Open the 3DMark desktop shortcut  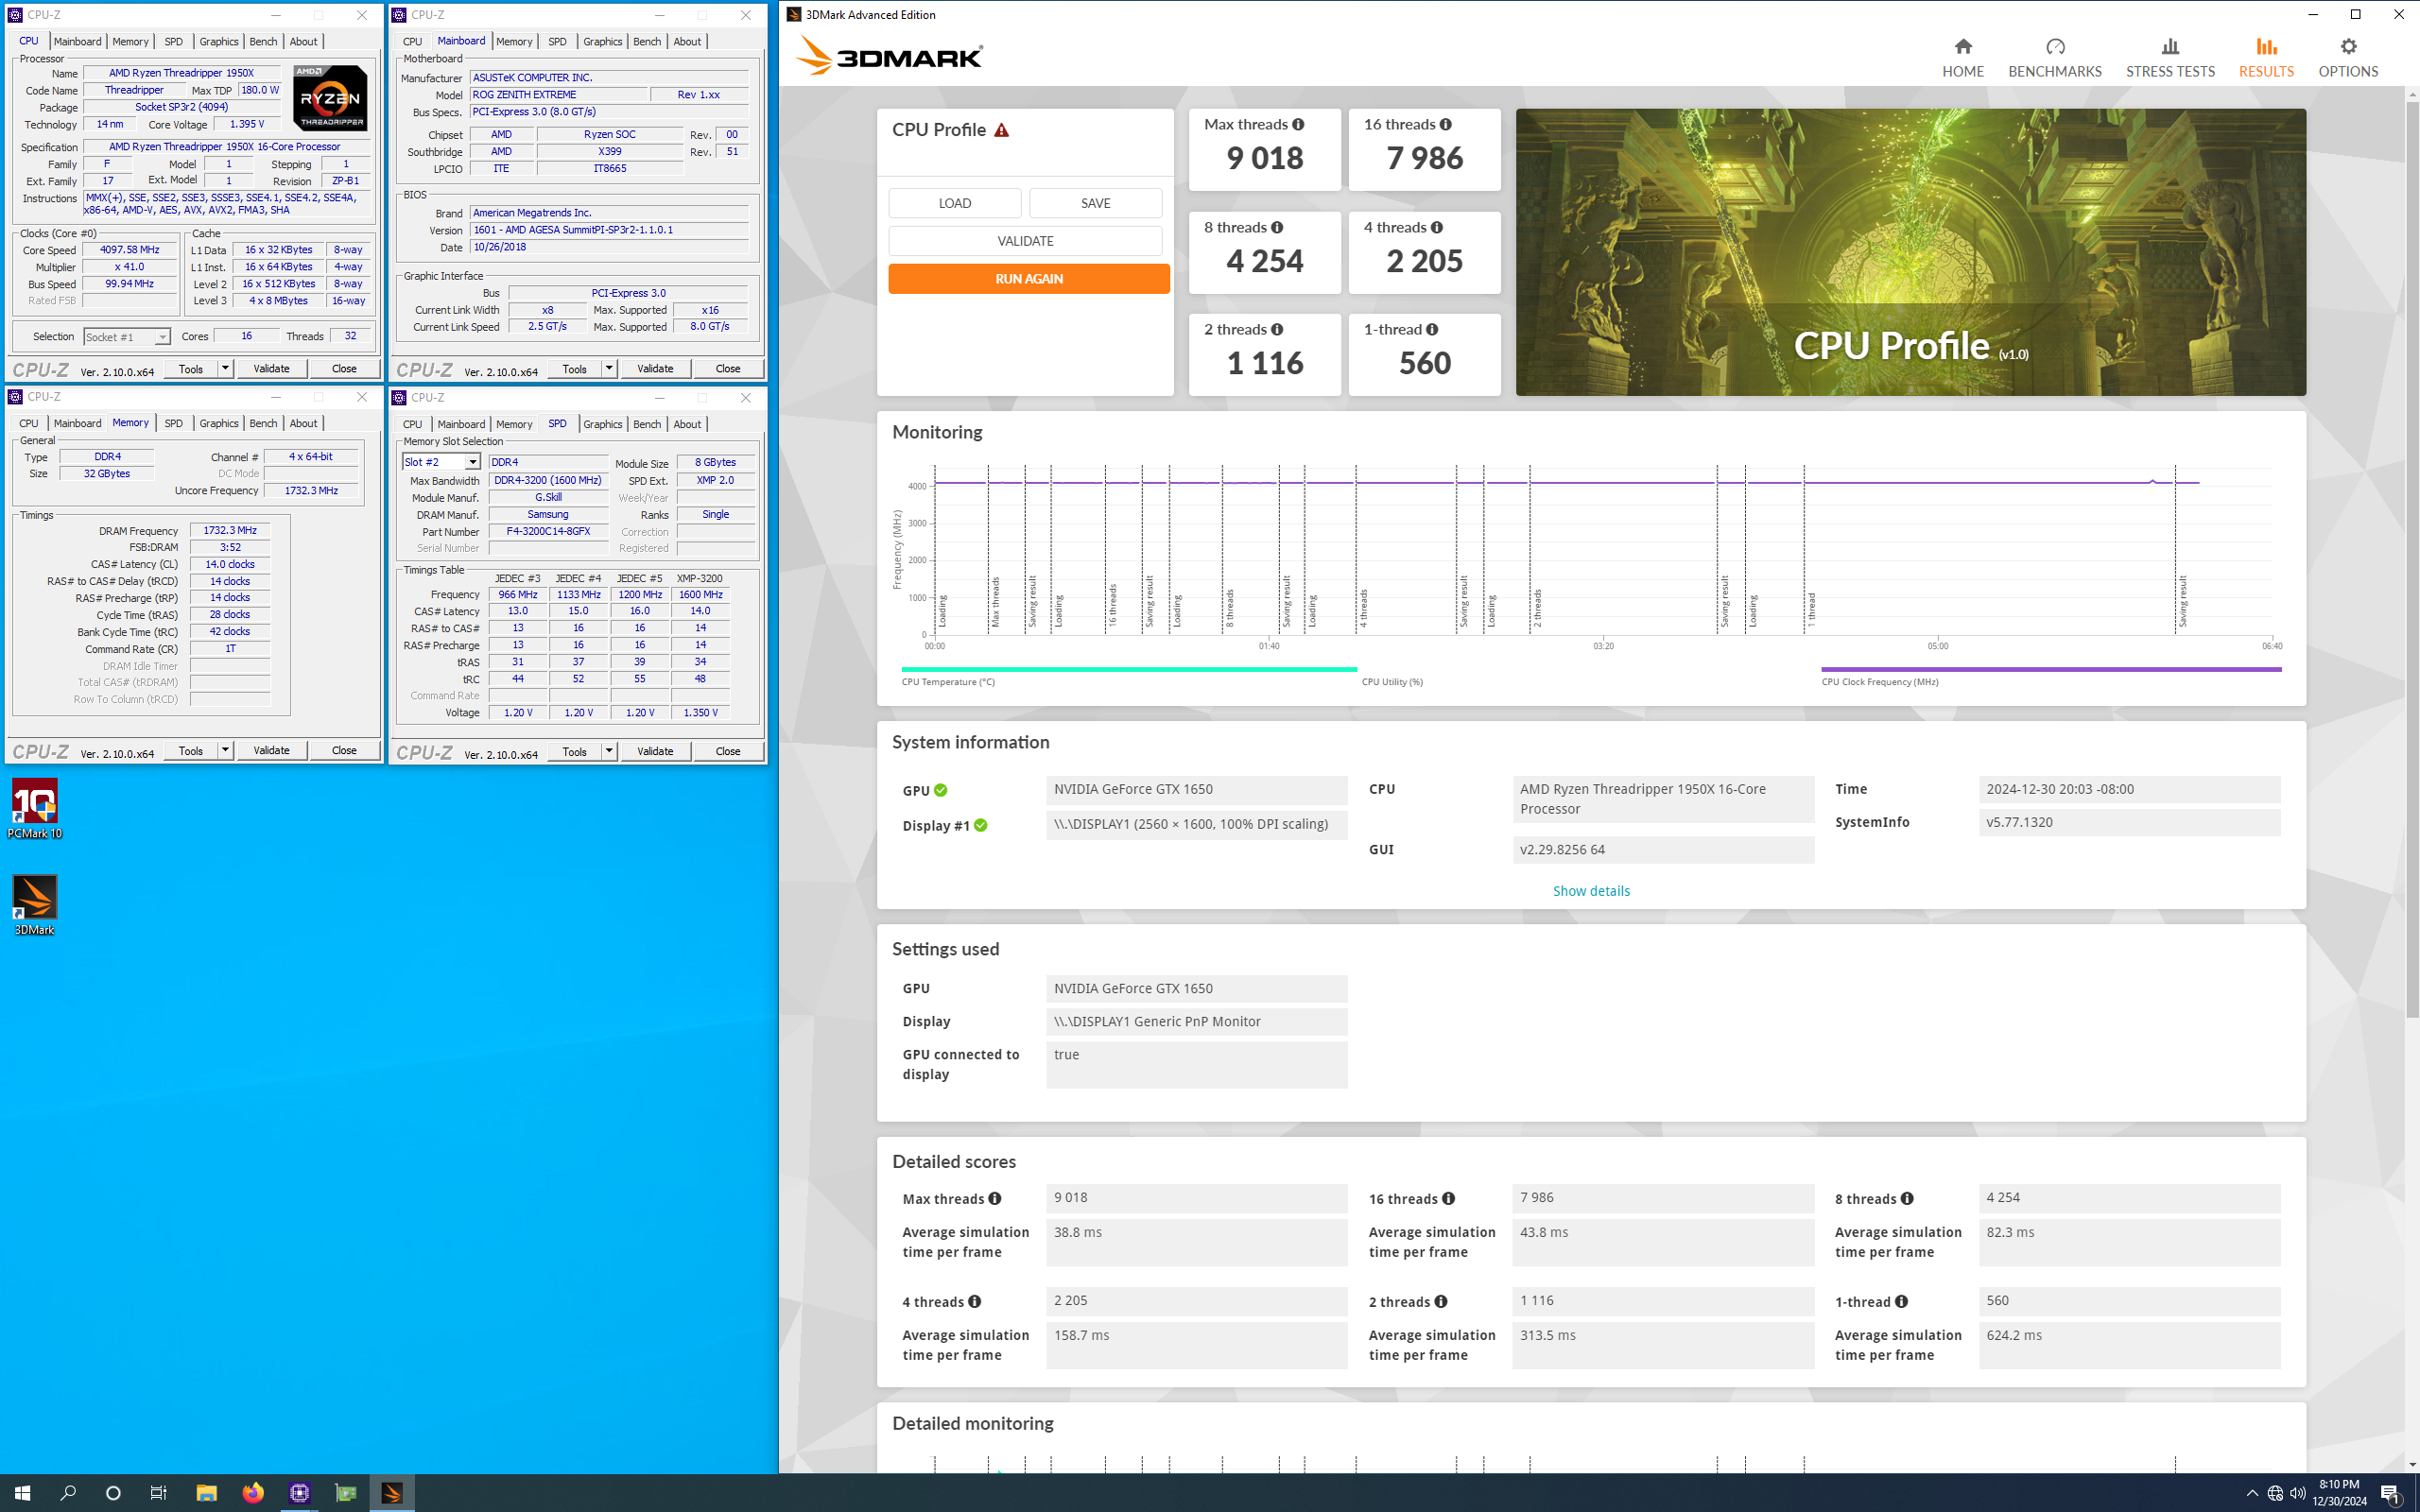35,905
